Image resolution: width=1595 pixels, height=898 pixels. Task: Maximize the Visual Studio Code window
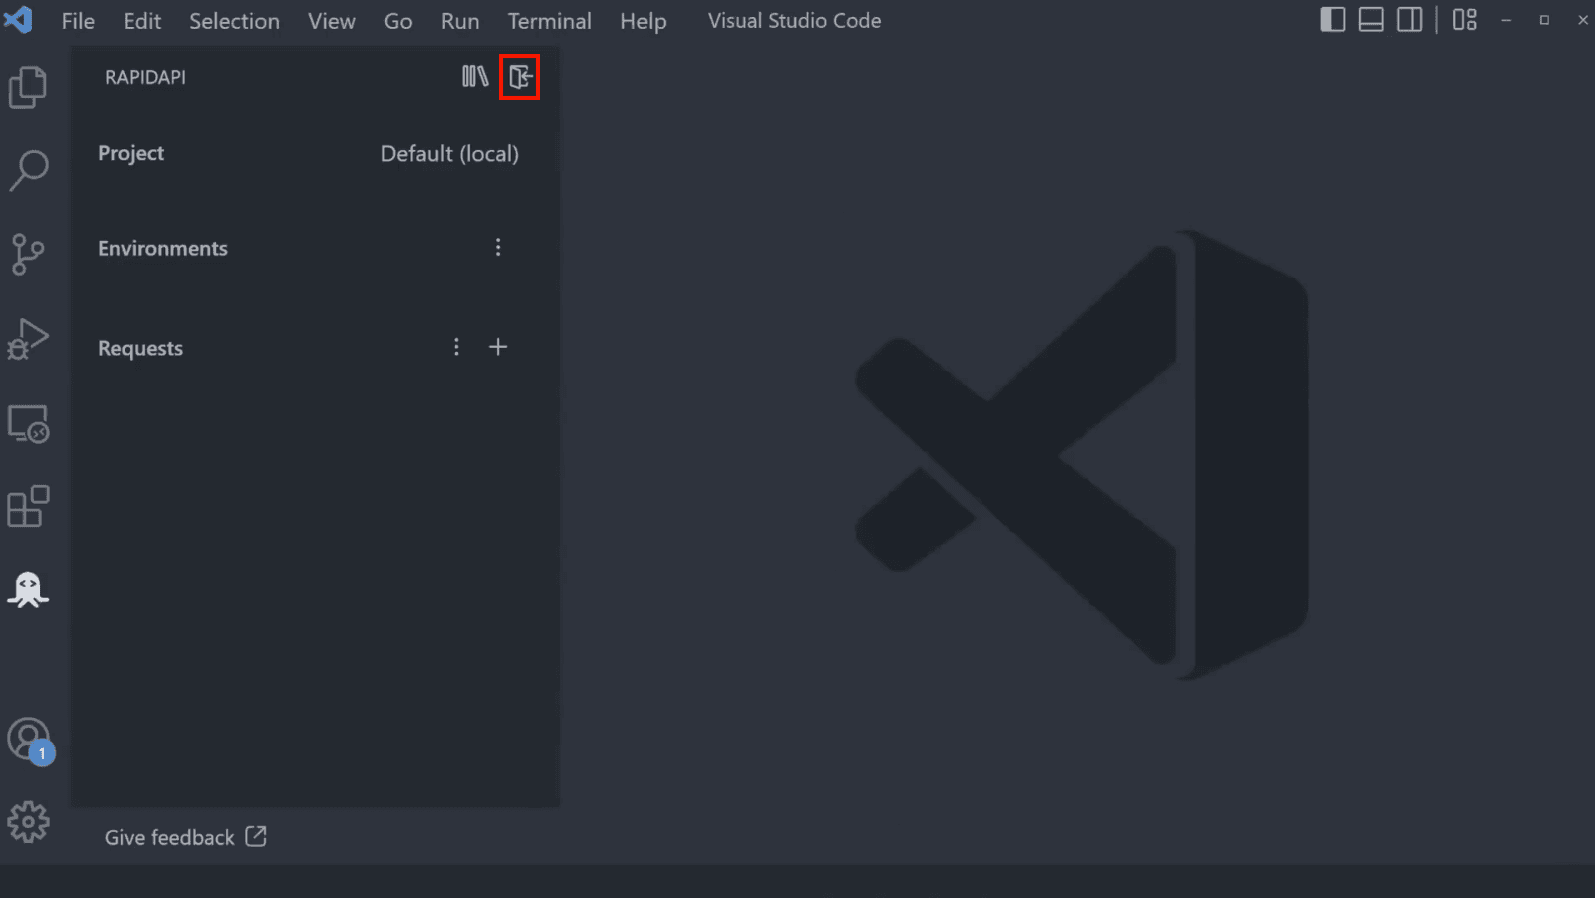1544,20
